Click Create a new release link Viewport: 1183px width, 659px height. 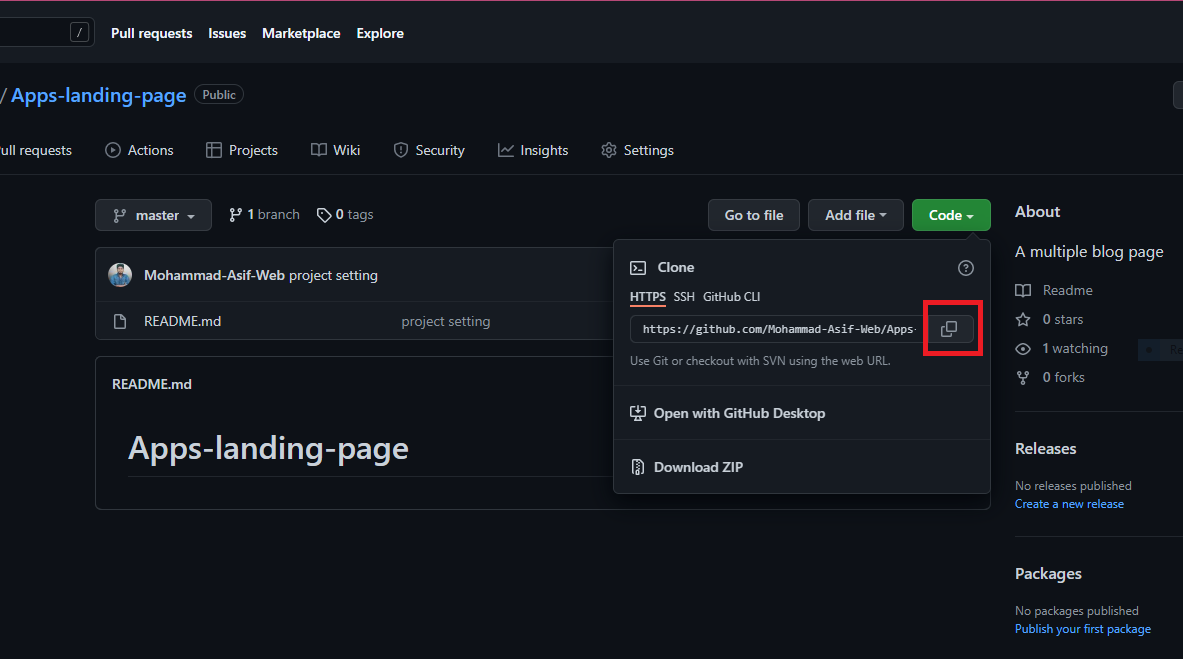click(x=1069, y=504)
